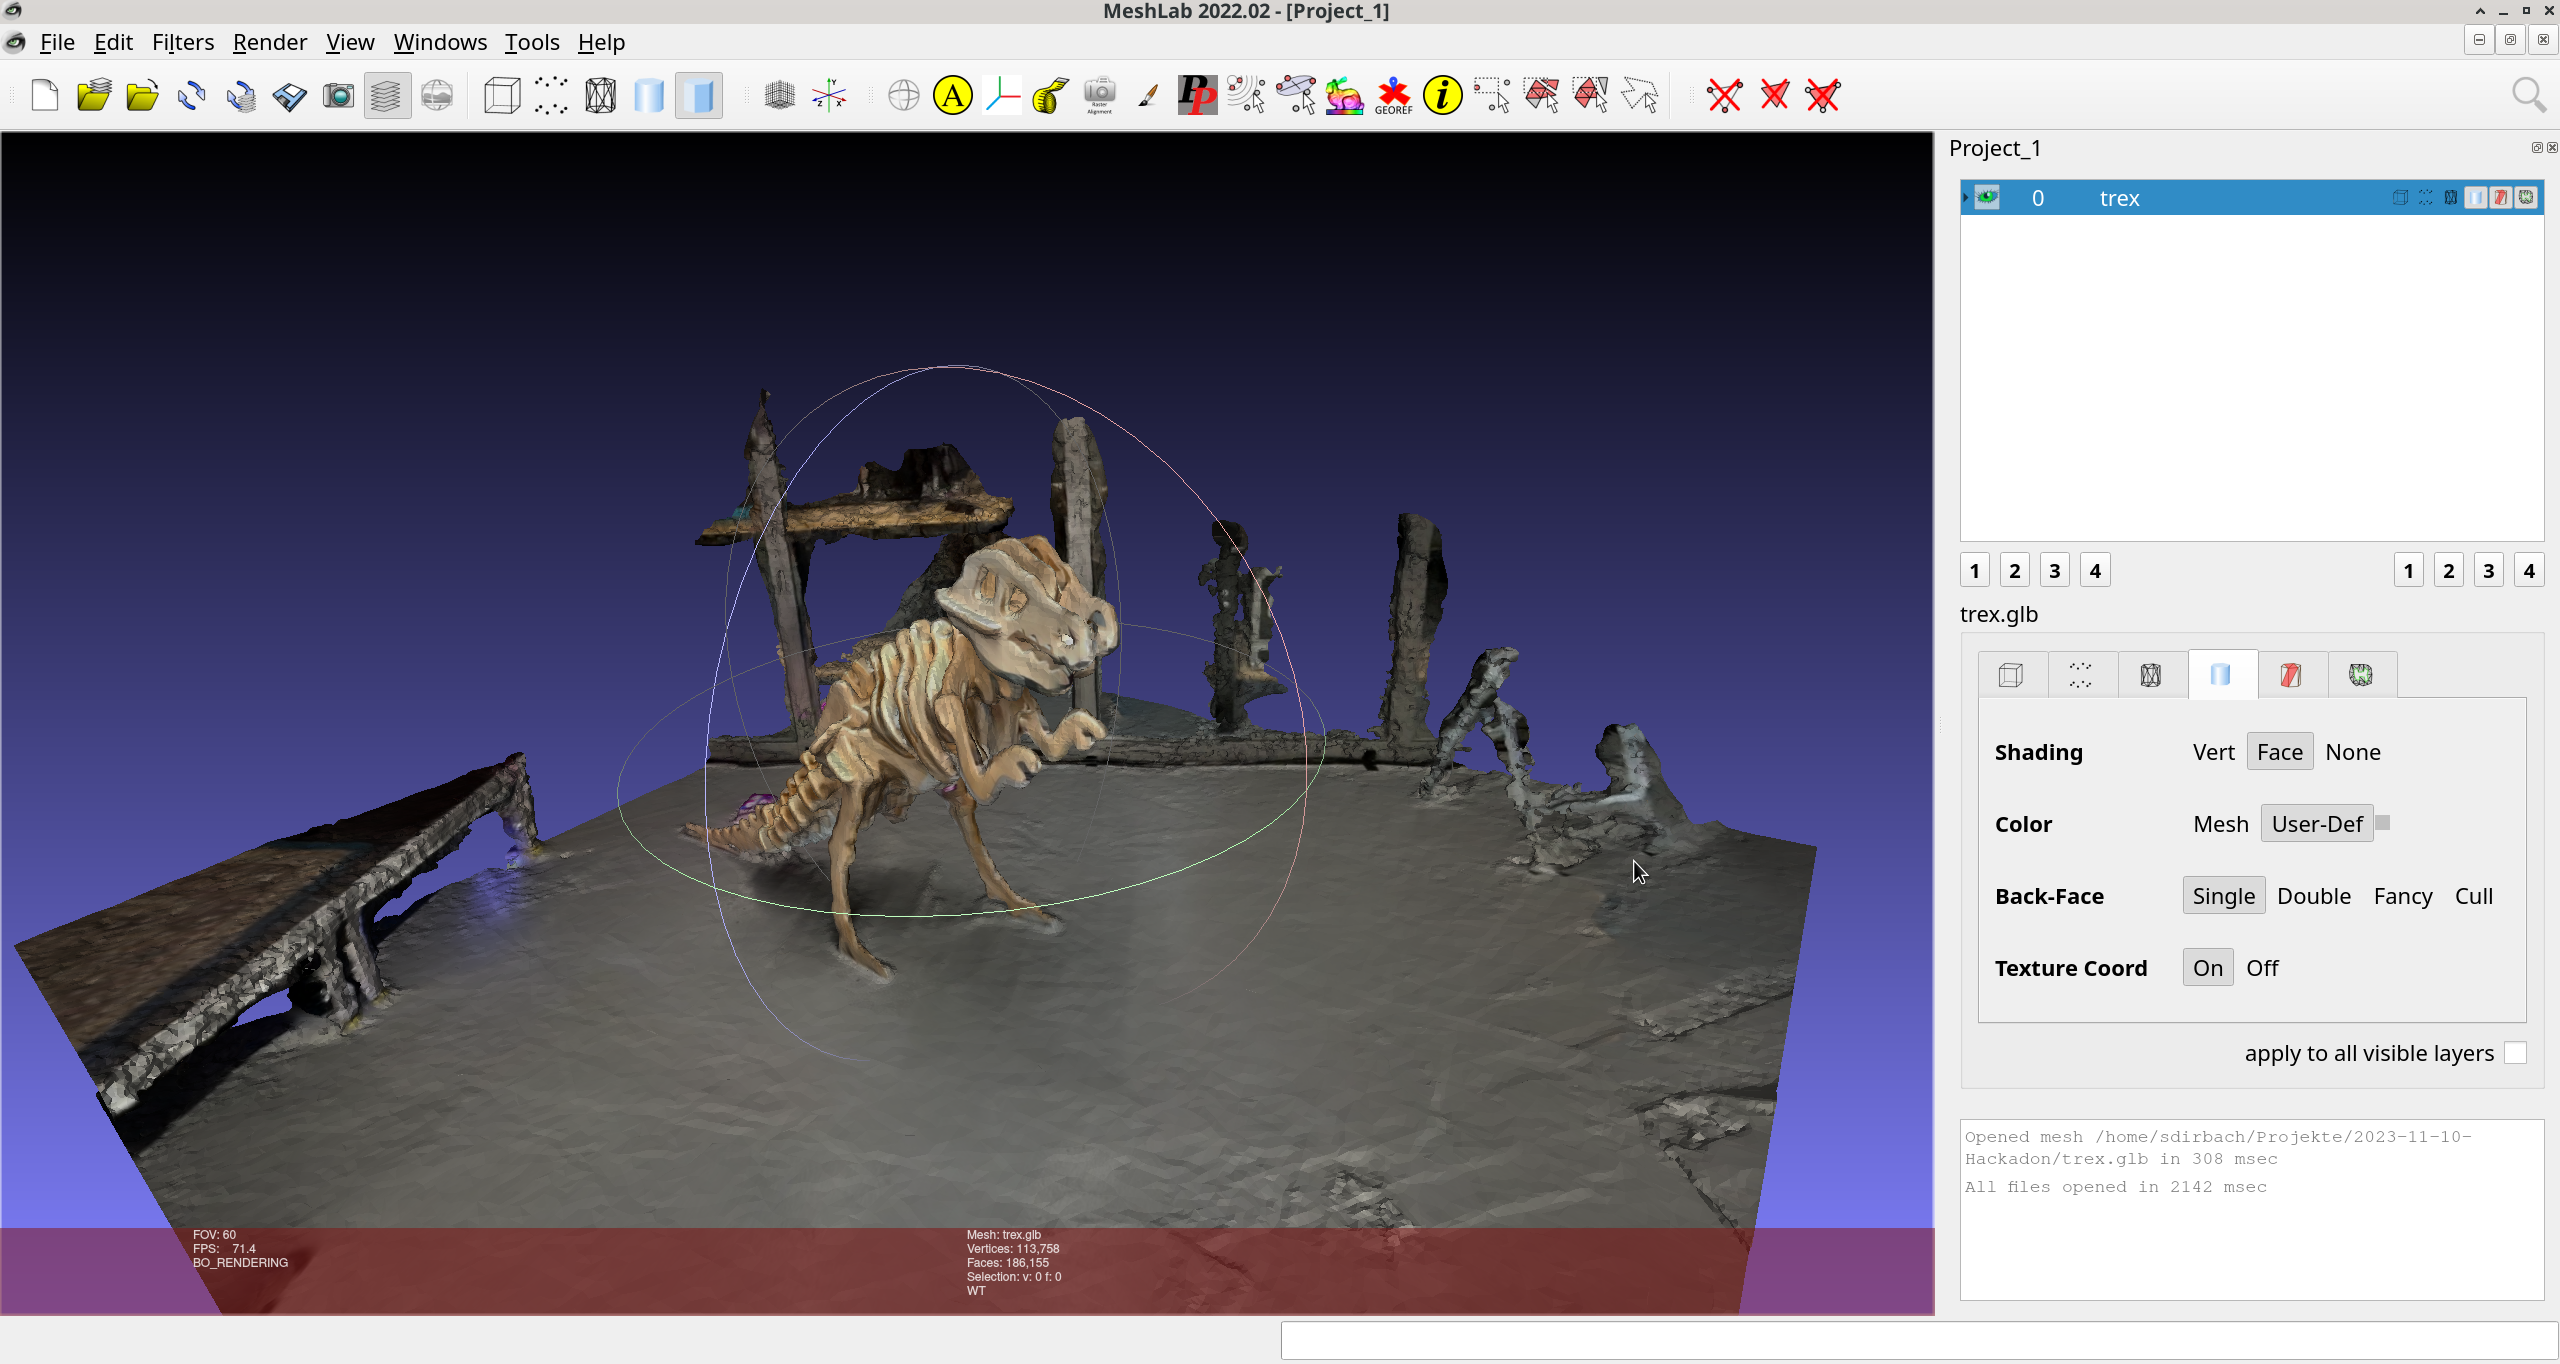This screenshot has height=1364, width=2560.
Task: Open the Z-painting brush tool
Action: coord(1148,96)
